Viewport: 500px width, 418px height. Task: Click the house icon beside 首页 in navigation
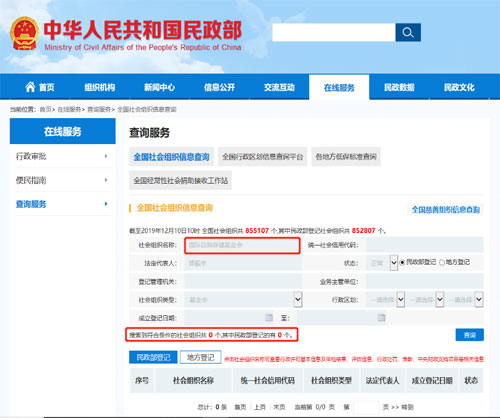pos(30,87)
